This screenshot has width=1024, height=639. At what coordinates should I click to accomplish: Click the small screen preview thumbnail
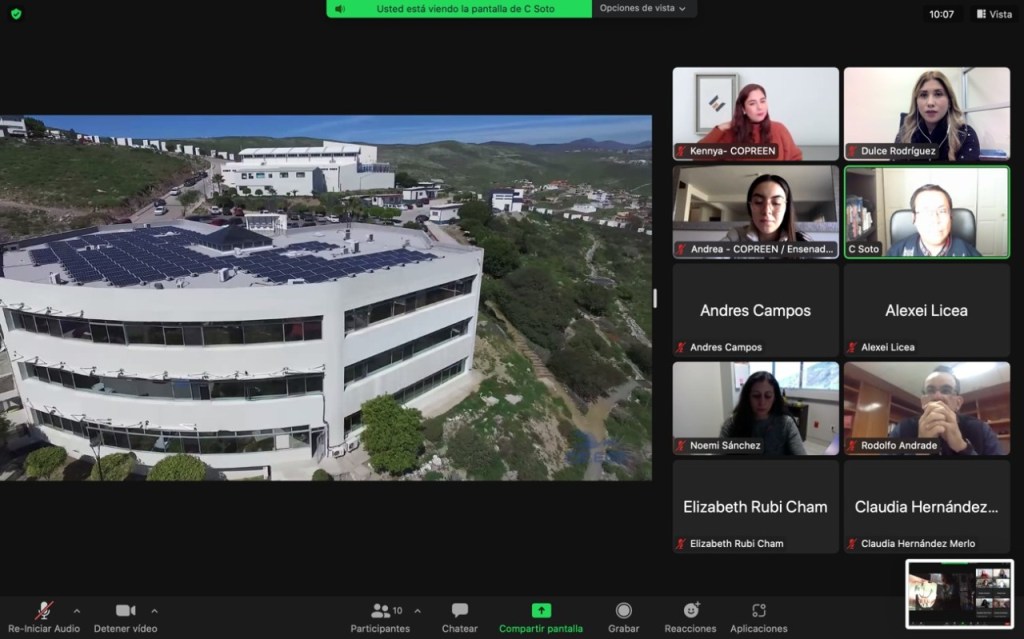[959, 593]
